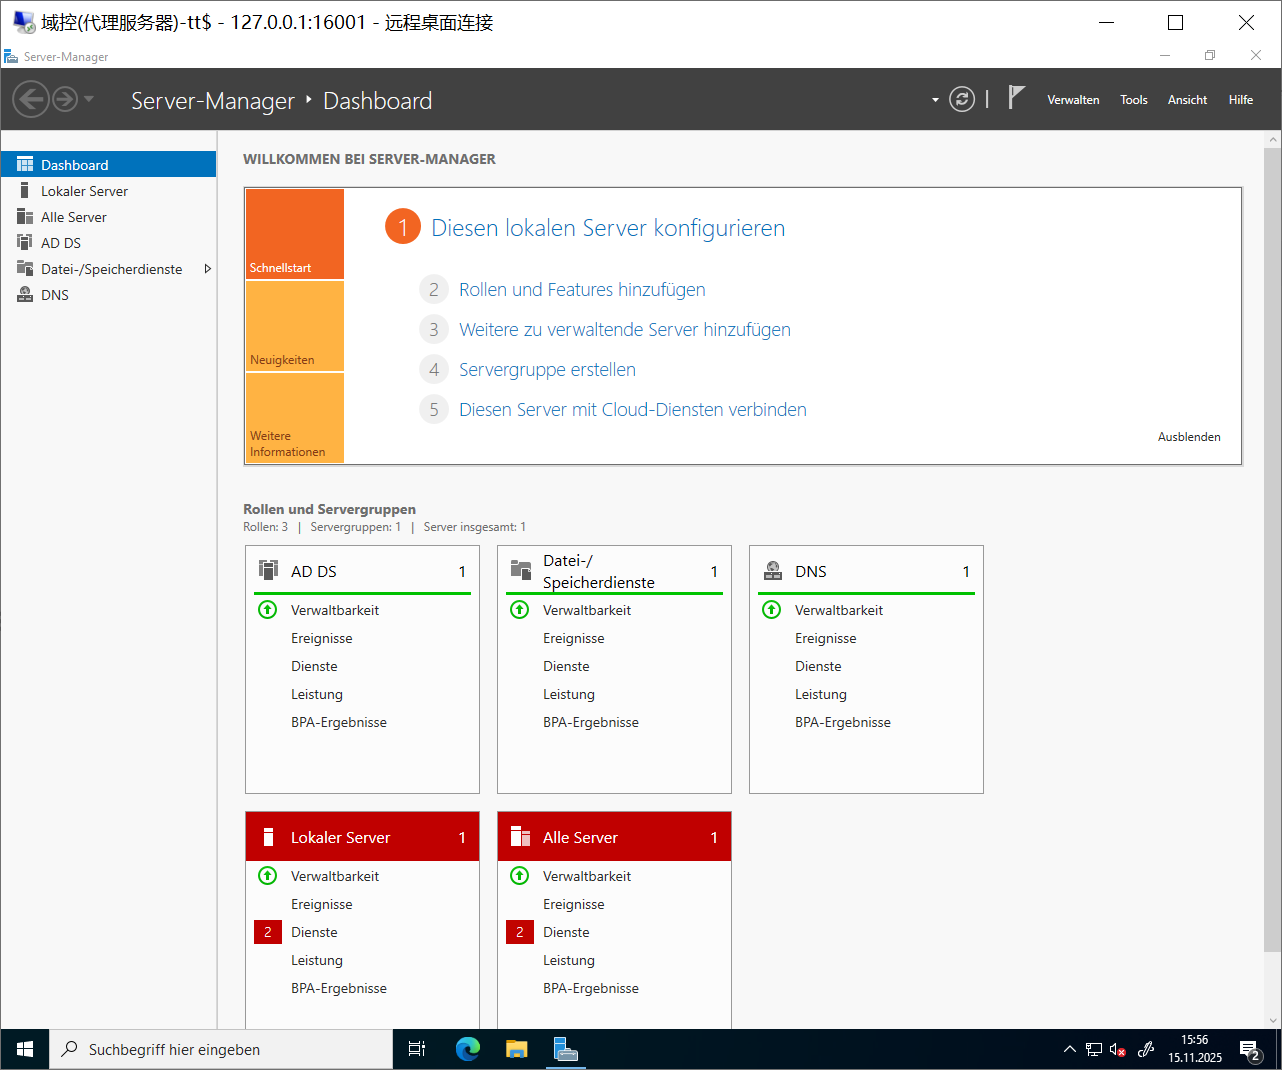Click the DNS tile icon
This screenshot has height=1070, width=1282.
click(x=772, y=570)
